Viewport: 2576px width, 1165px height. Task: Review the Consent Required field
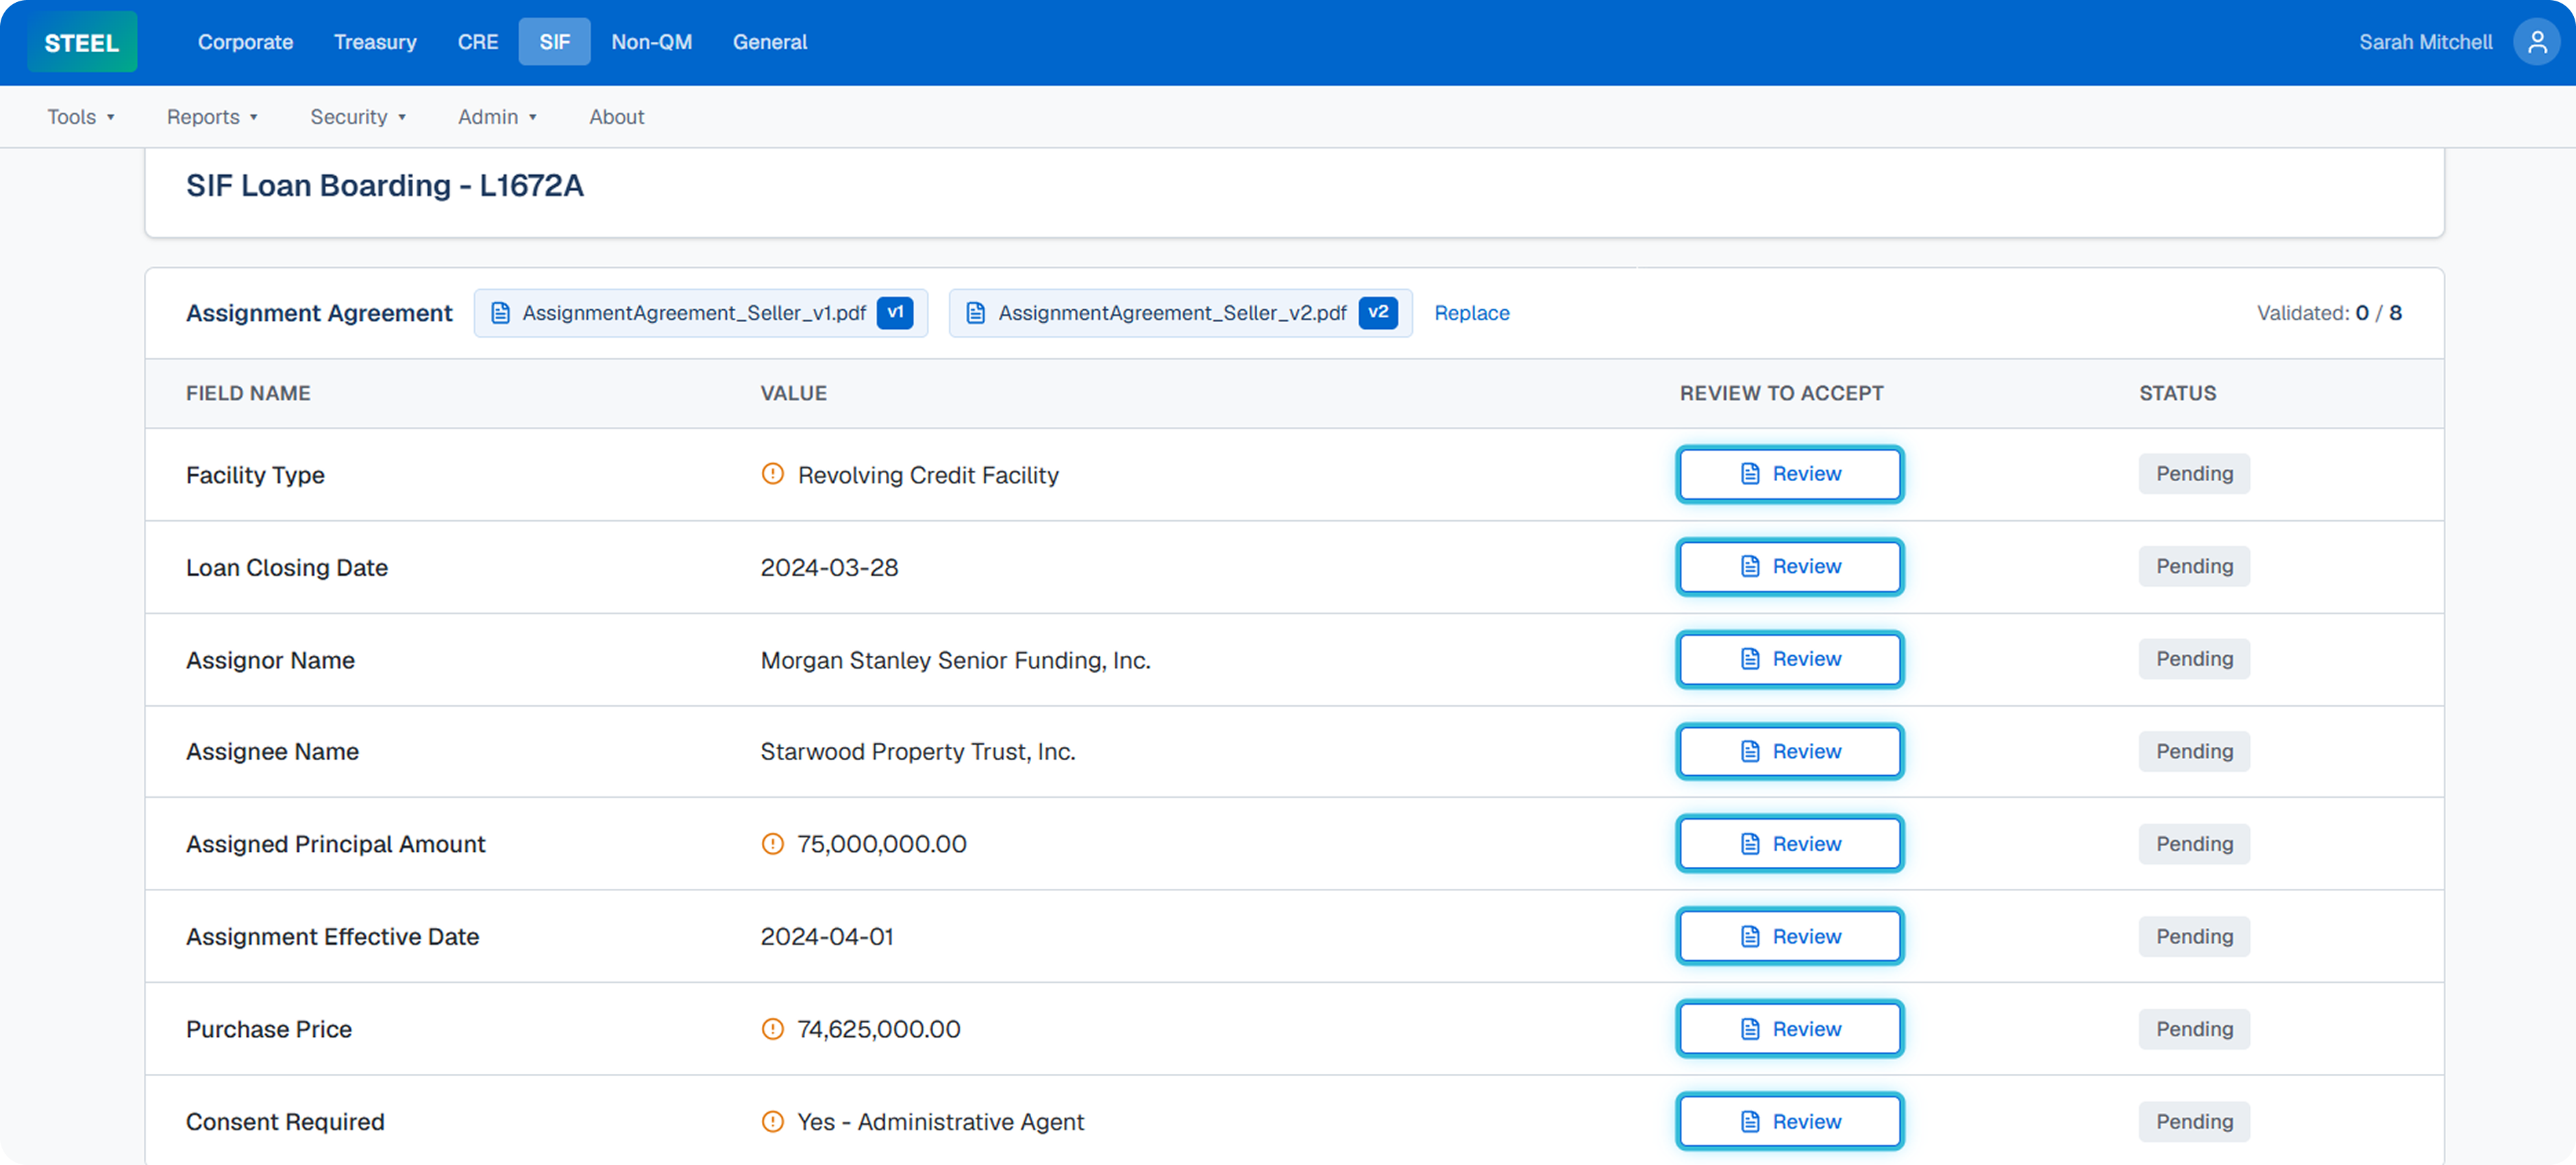point(1790,1122)
